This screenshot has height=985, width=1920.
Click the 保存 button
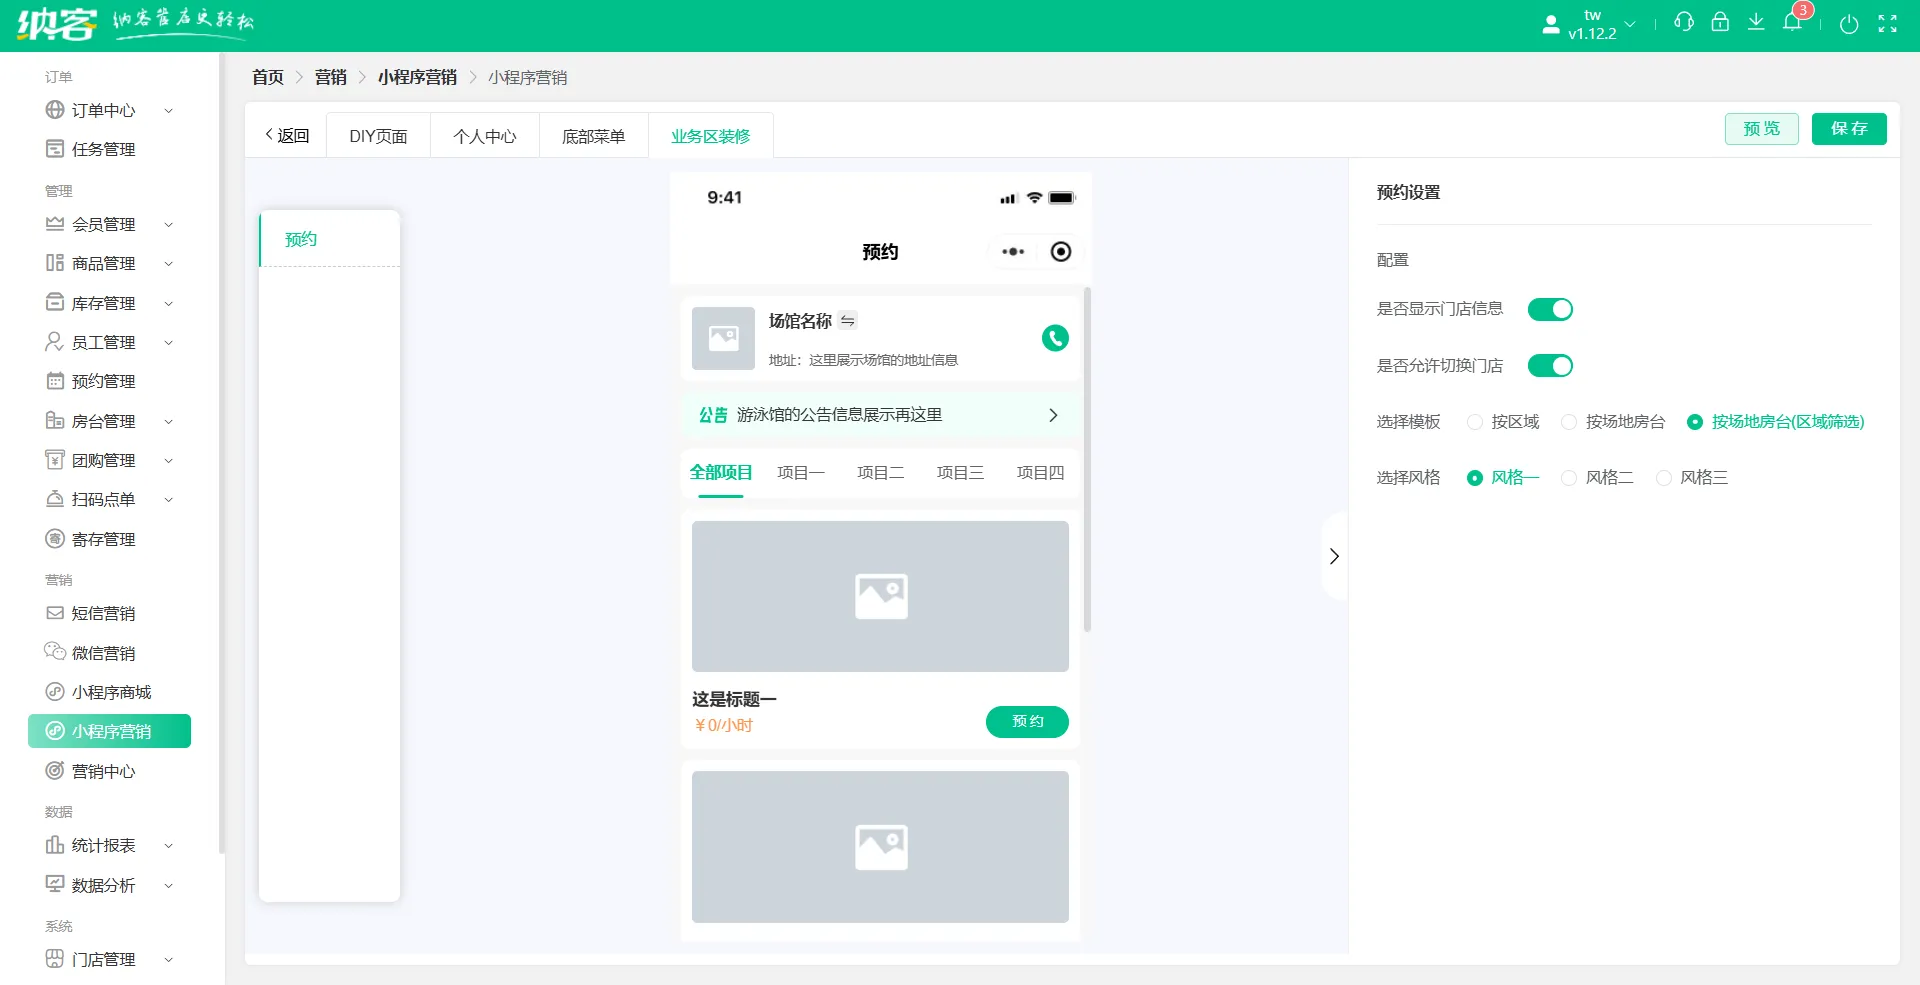pyautogui.click(x=1849, y=128)
